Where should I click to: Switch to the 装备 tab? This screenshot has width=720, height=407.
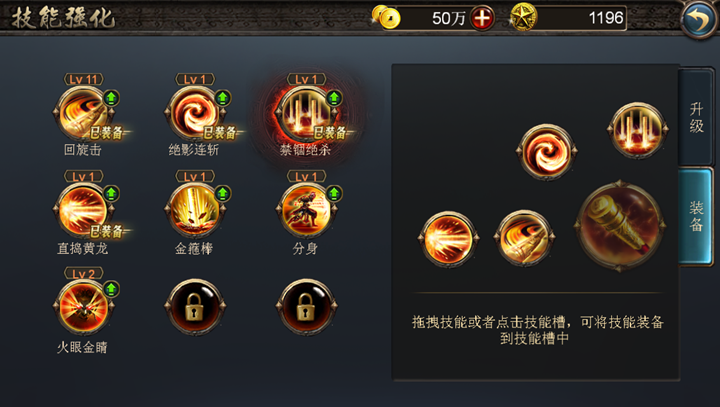tap(697, 216)
